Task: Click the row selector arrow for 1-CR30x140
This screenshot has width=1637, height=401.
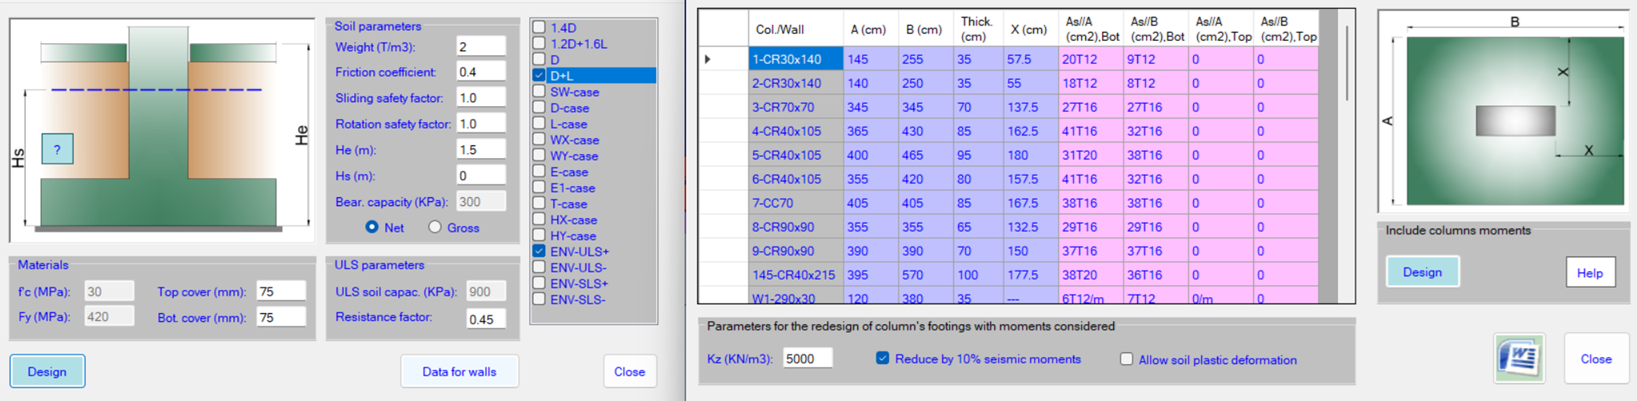Action: pyautogui.click(x=708, y=59)
